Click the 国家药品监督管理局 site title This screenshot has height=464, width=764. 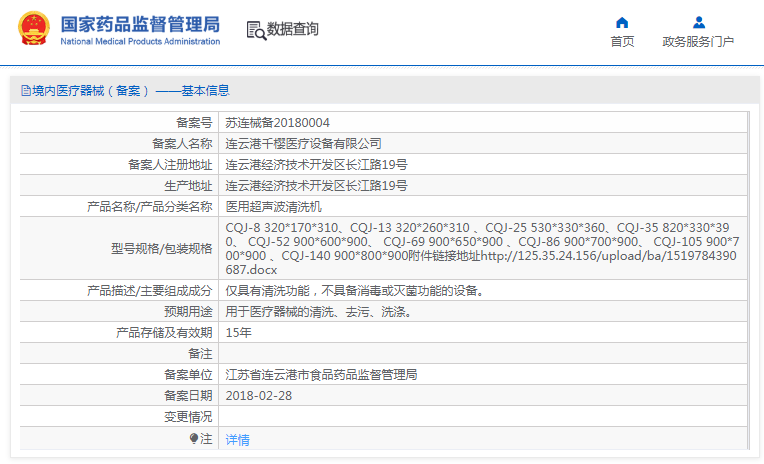coord(140,24)
